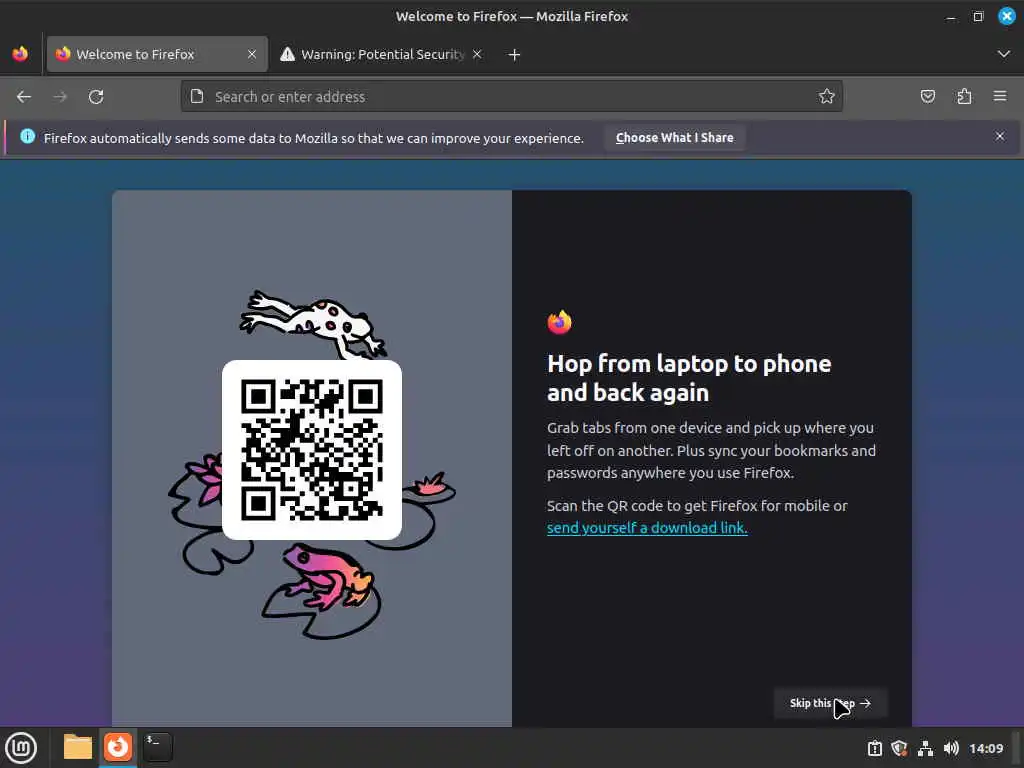Focus the Search or enter address field
This screenshot has height=768, width=1024.
coord(512,97)
